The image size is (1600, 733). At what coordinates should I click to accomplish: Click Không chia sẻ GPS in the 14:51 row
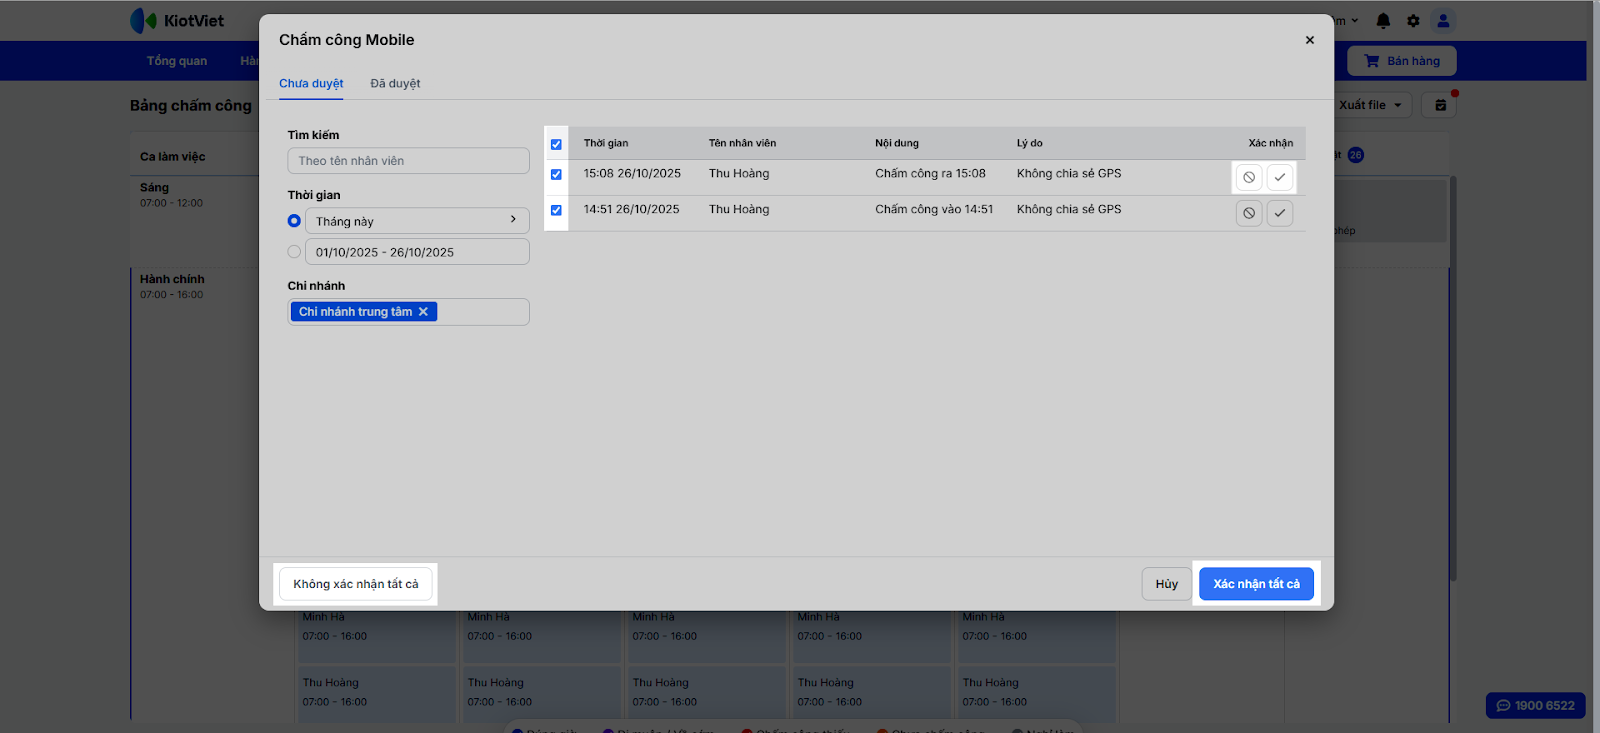1069,210
